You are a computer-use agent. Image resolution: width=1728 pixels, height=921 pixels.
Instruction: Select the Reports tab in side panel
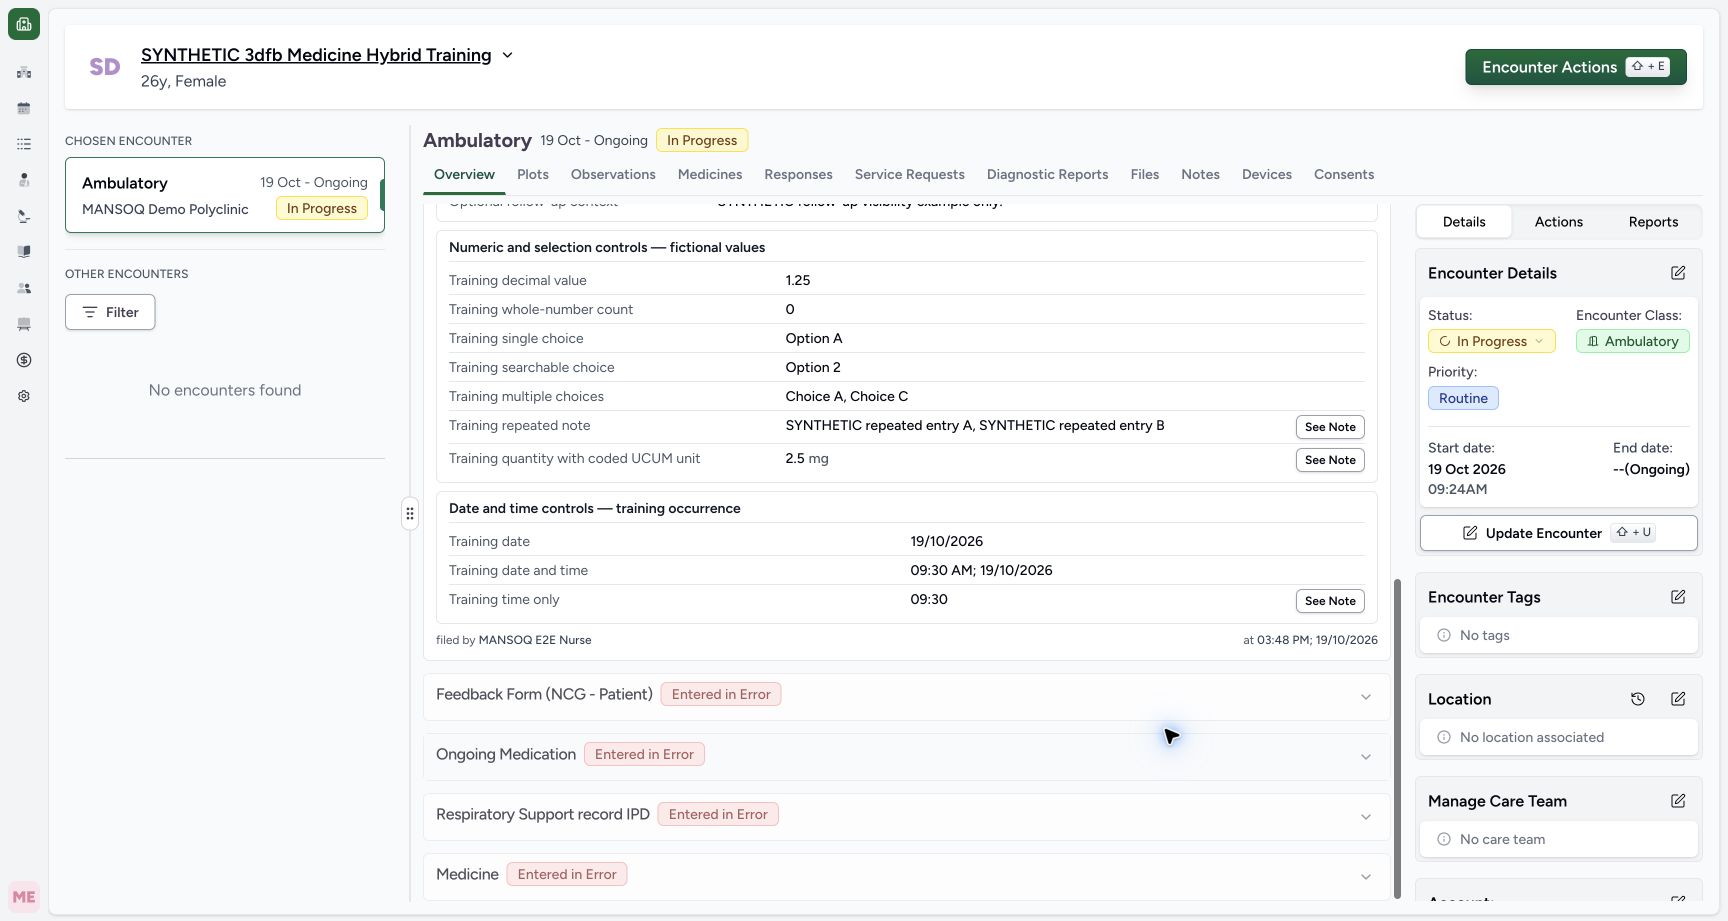(1653, 222)
